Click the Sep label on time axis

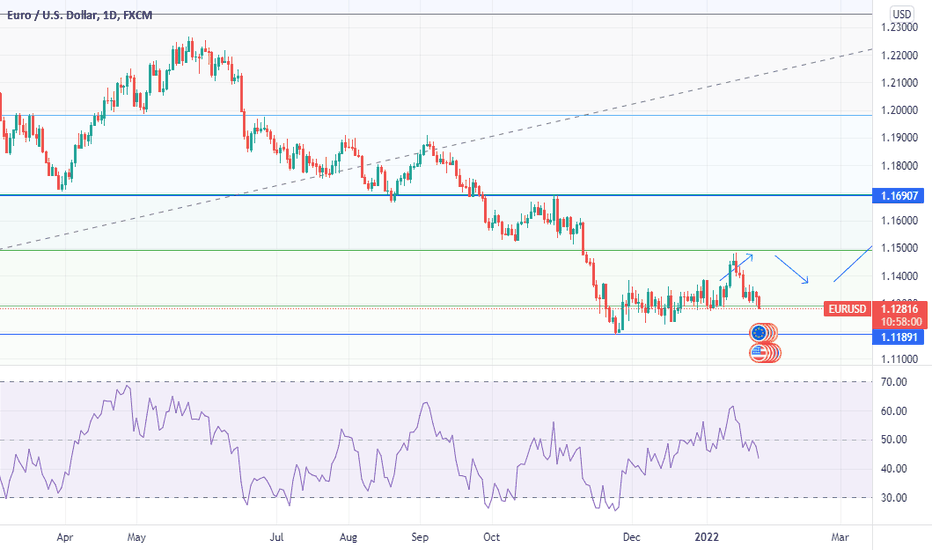[x=420, y=538]
